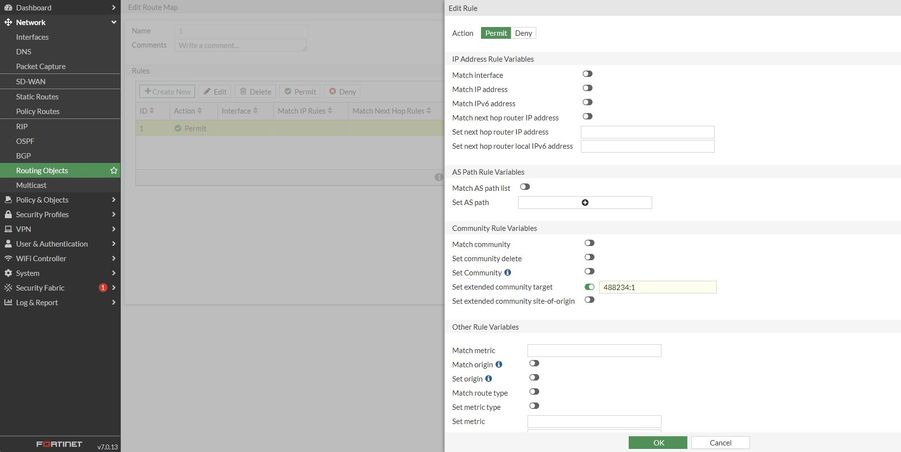Expand Log & Report chevron

(x=114, y=303)
